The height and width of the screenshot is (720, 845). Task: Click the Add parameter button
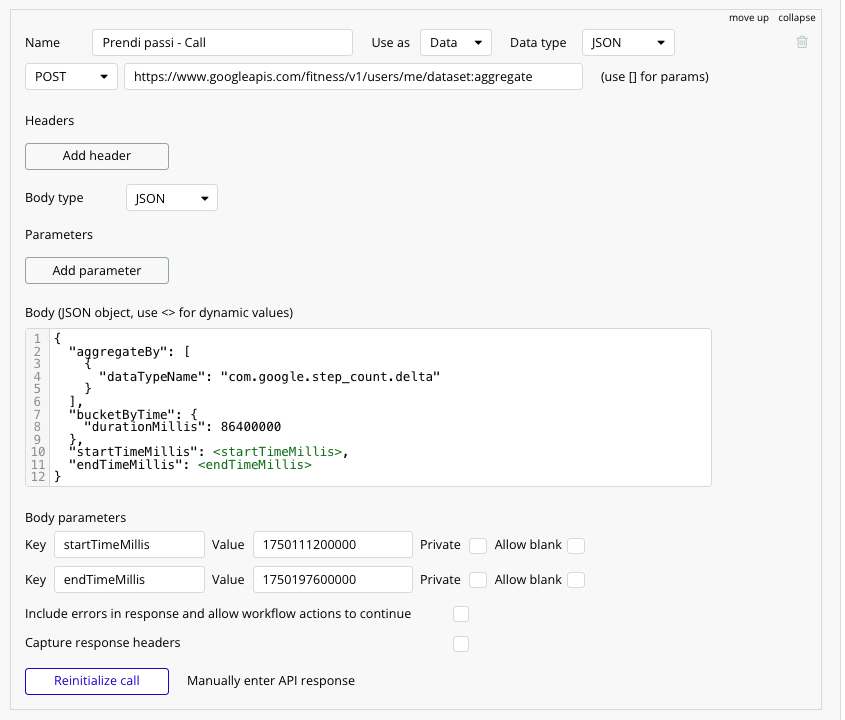(x=97, y=271)
